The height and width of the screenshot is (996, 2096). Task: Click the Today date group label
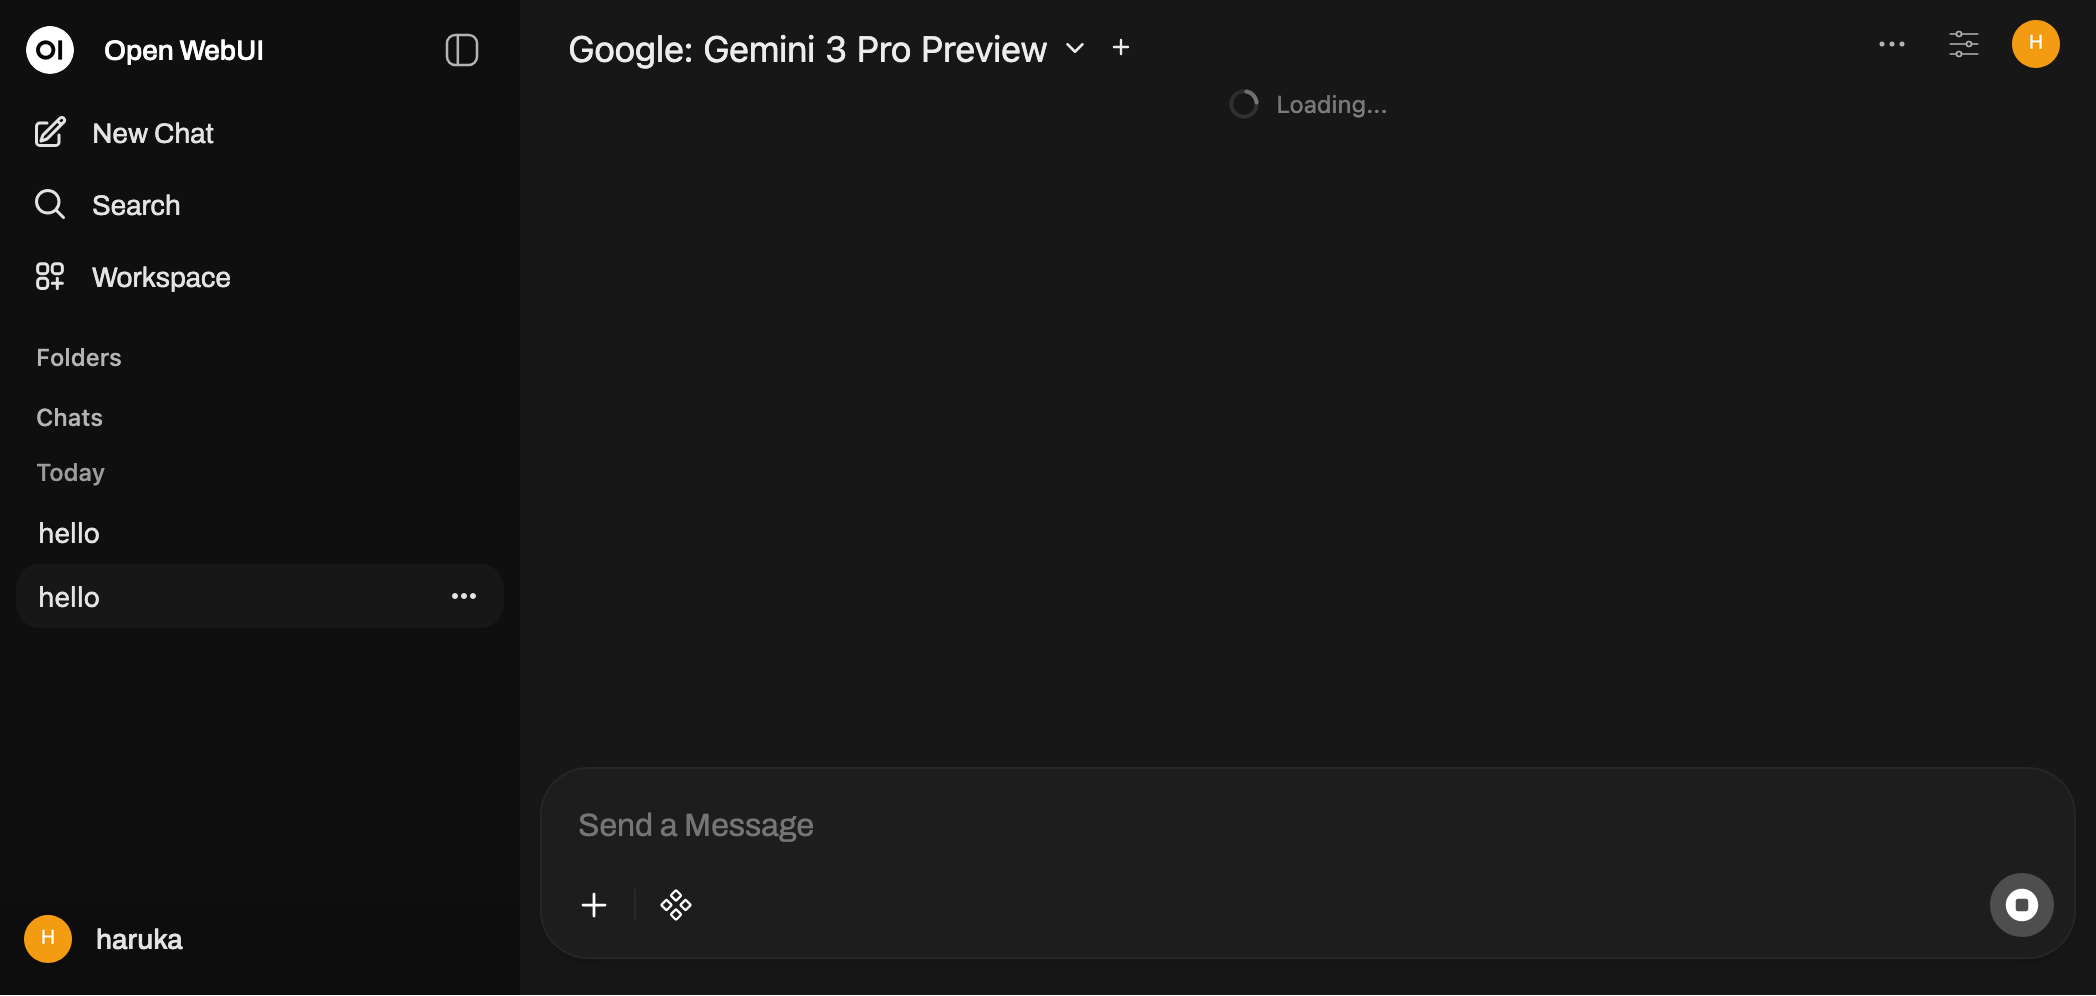[x=70, y=472]
